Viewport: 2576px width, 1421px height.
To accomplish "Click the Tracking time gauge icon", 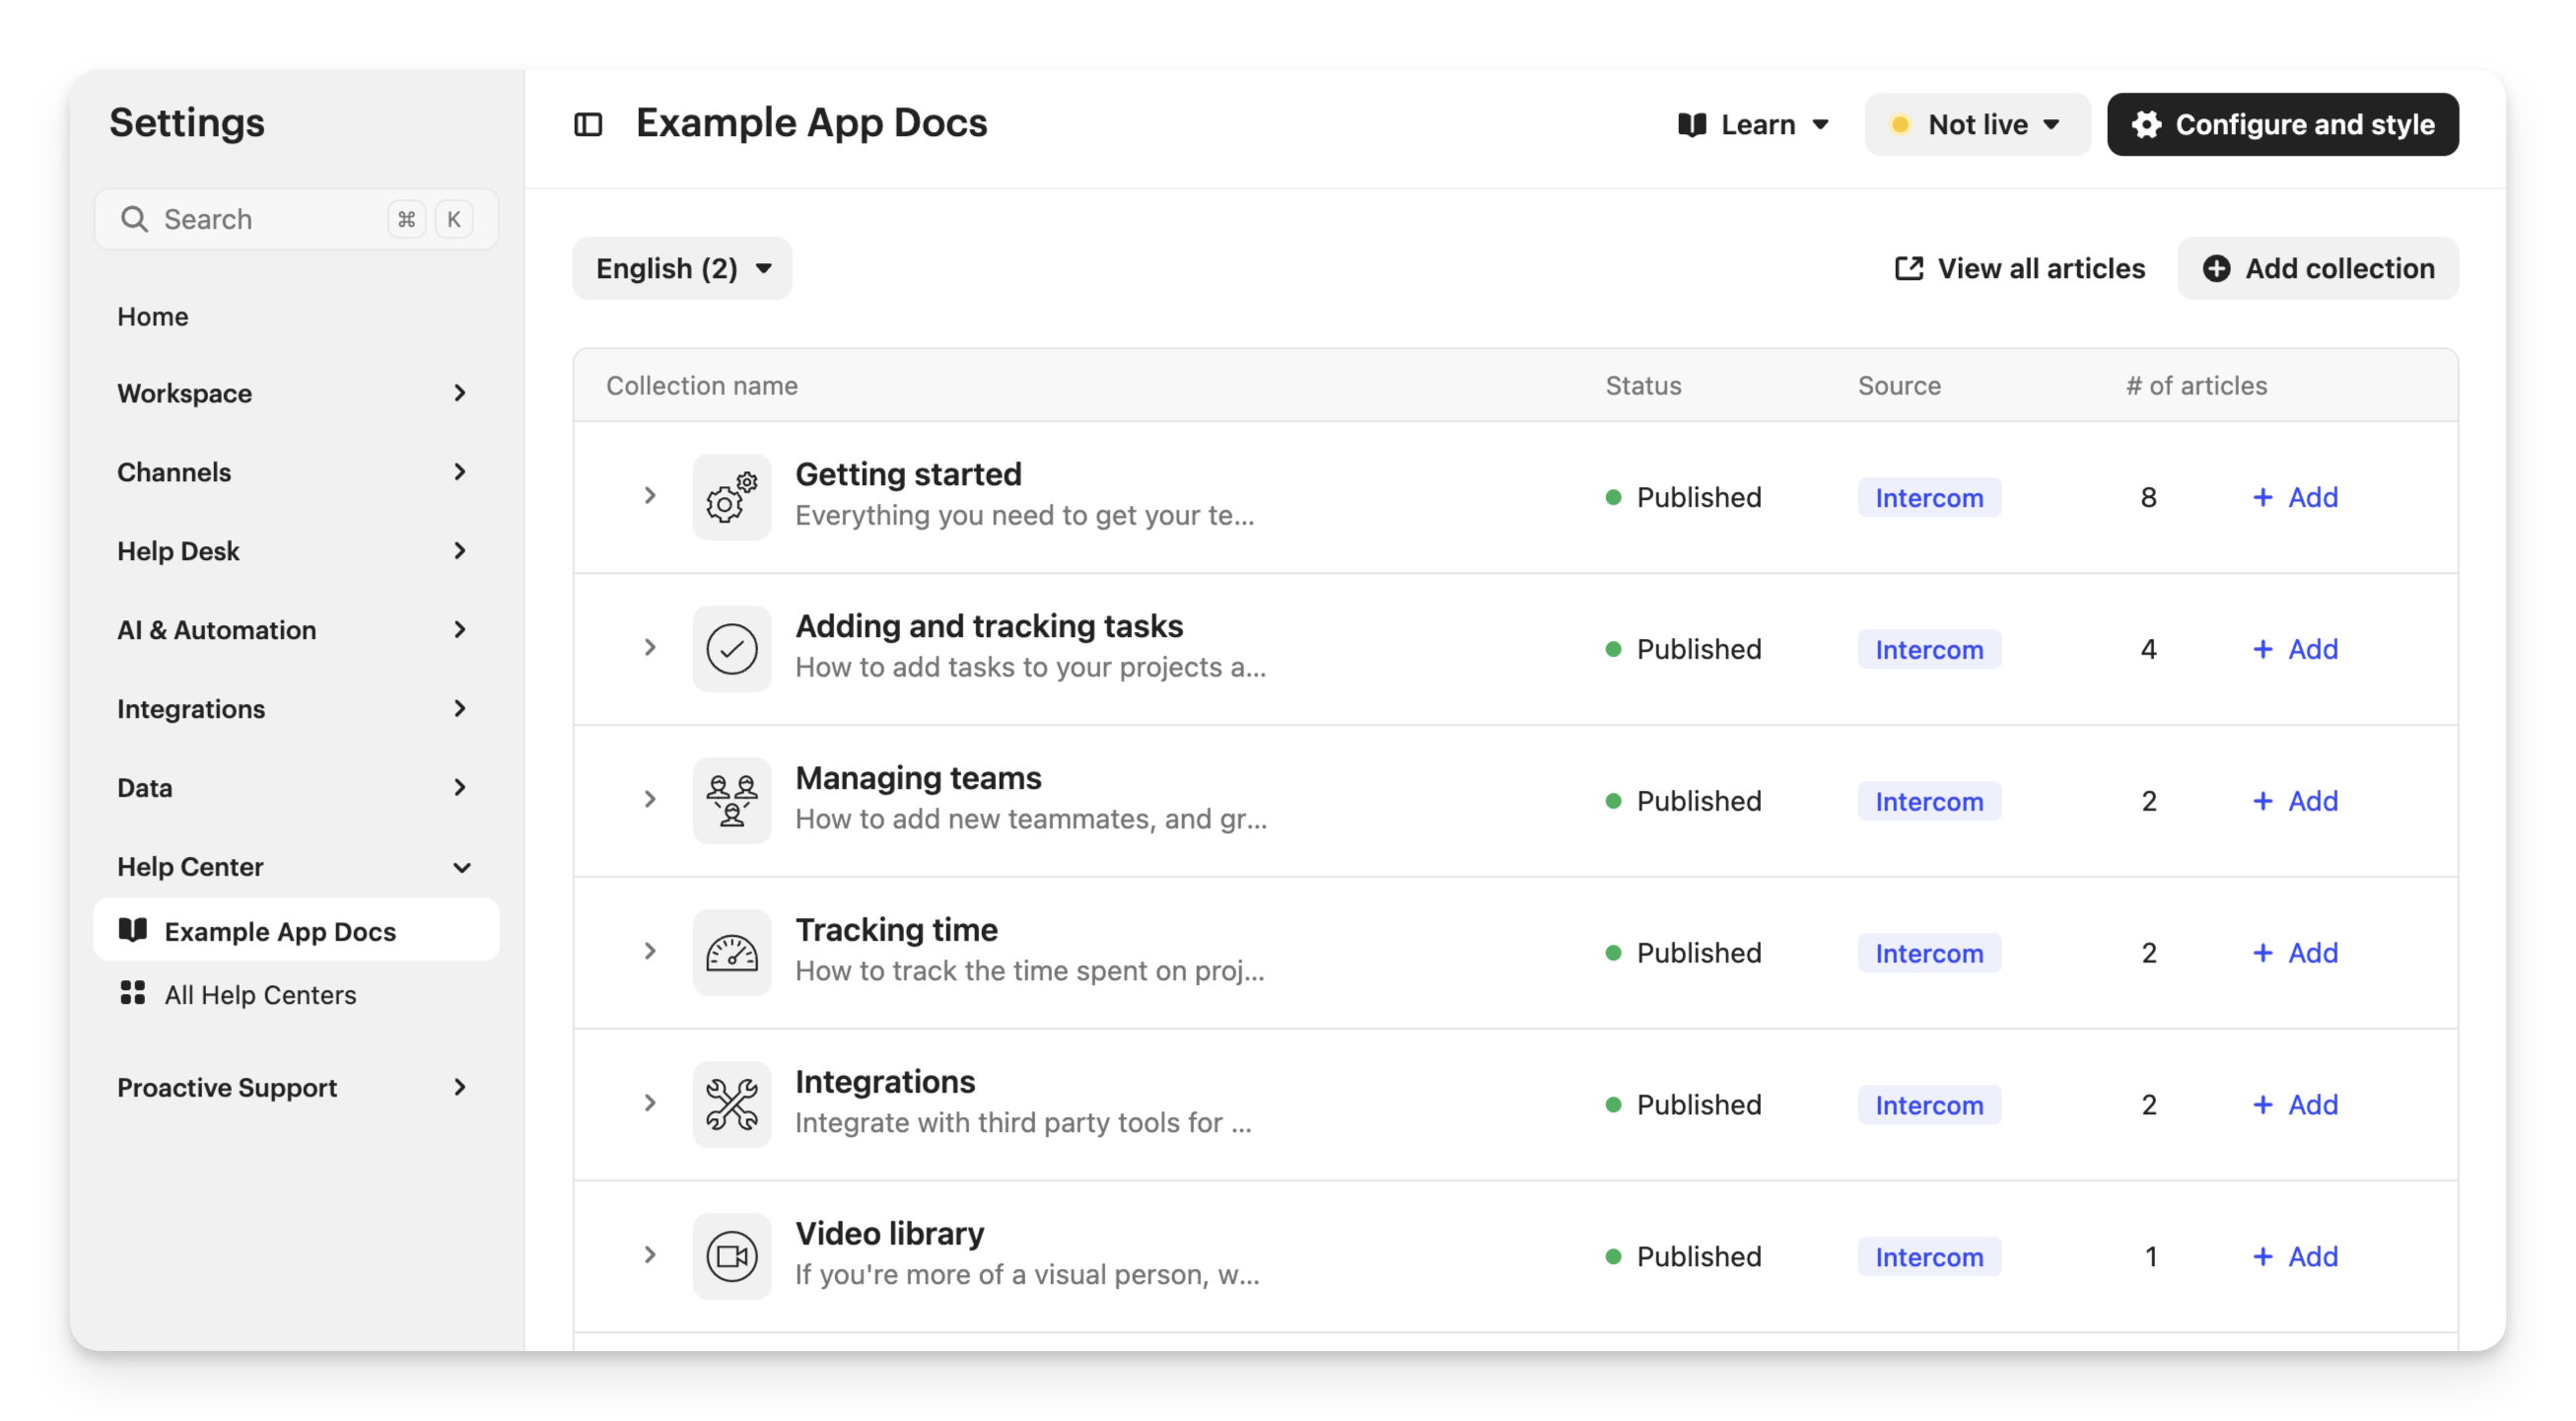I will [731, 953].
